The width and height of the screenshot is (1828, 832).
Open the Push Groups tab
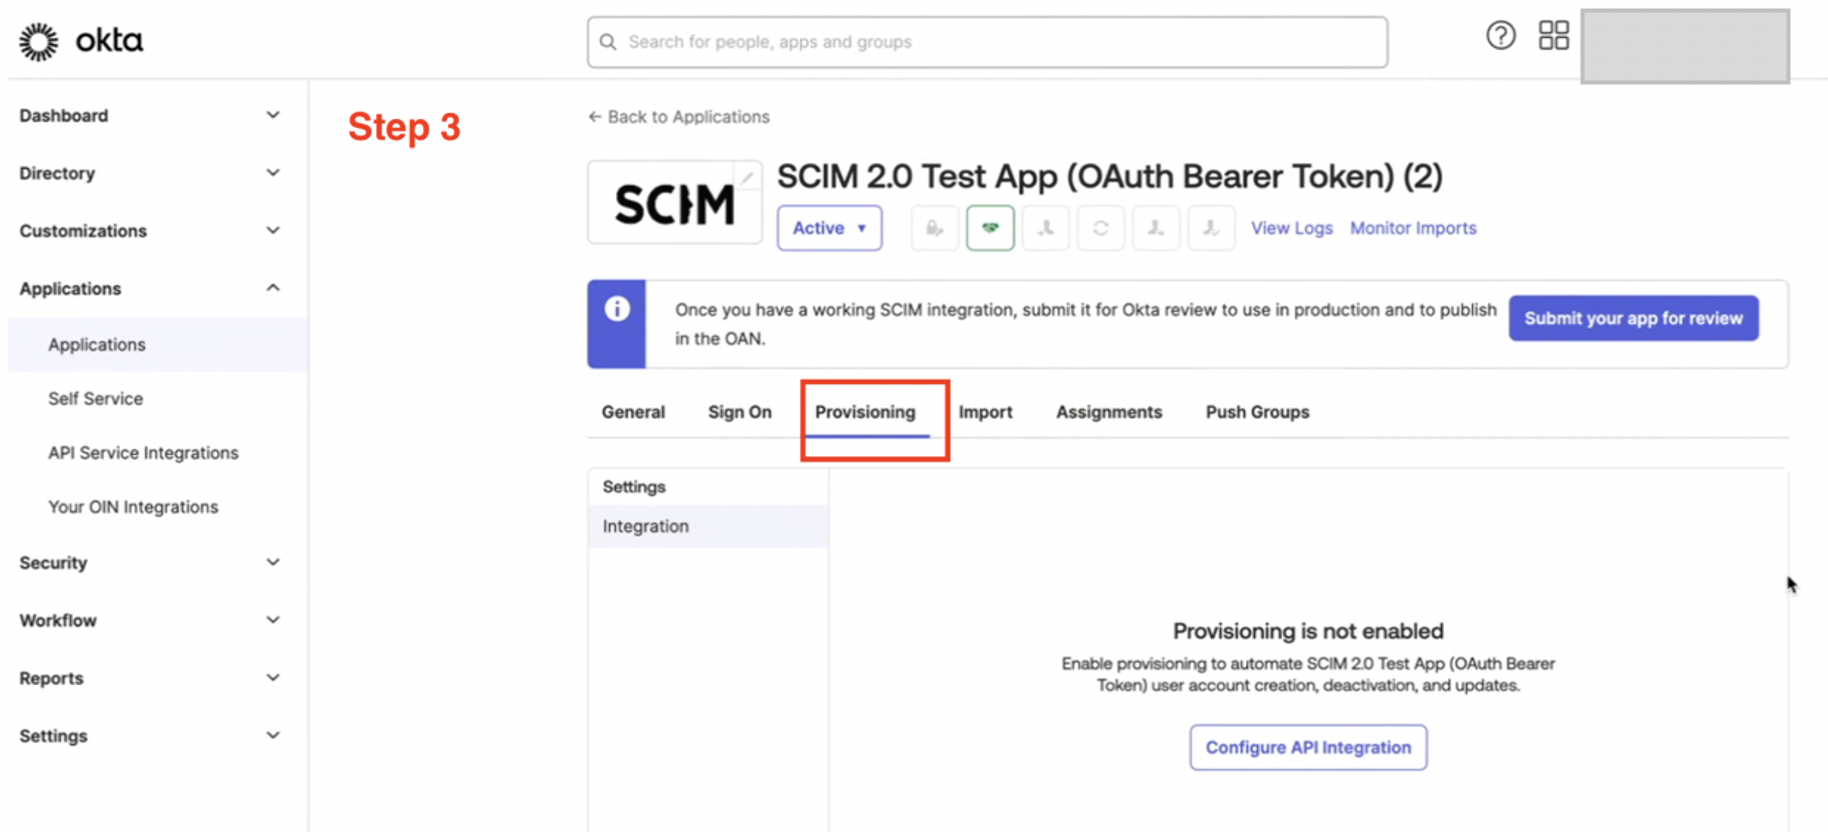(1257, 412)
